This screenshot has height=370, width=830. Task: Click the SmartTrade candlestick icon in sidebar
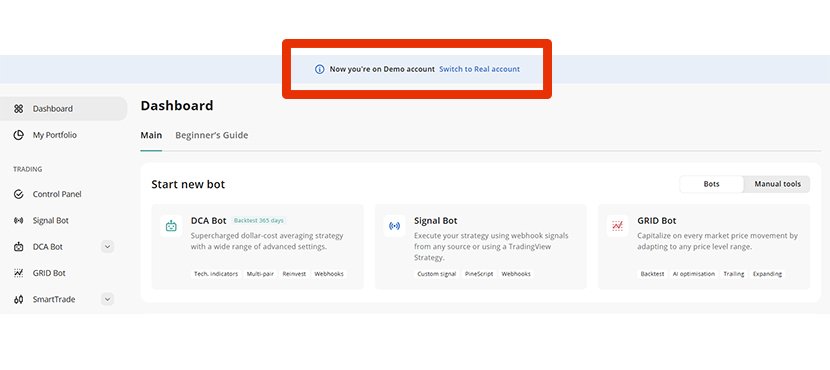[x=19, y=300]
